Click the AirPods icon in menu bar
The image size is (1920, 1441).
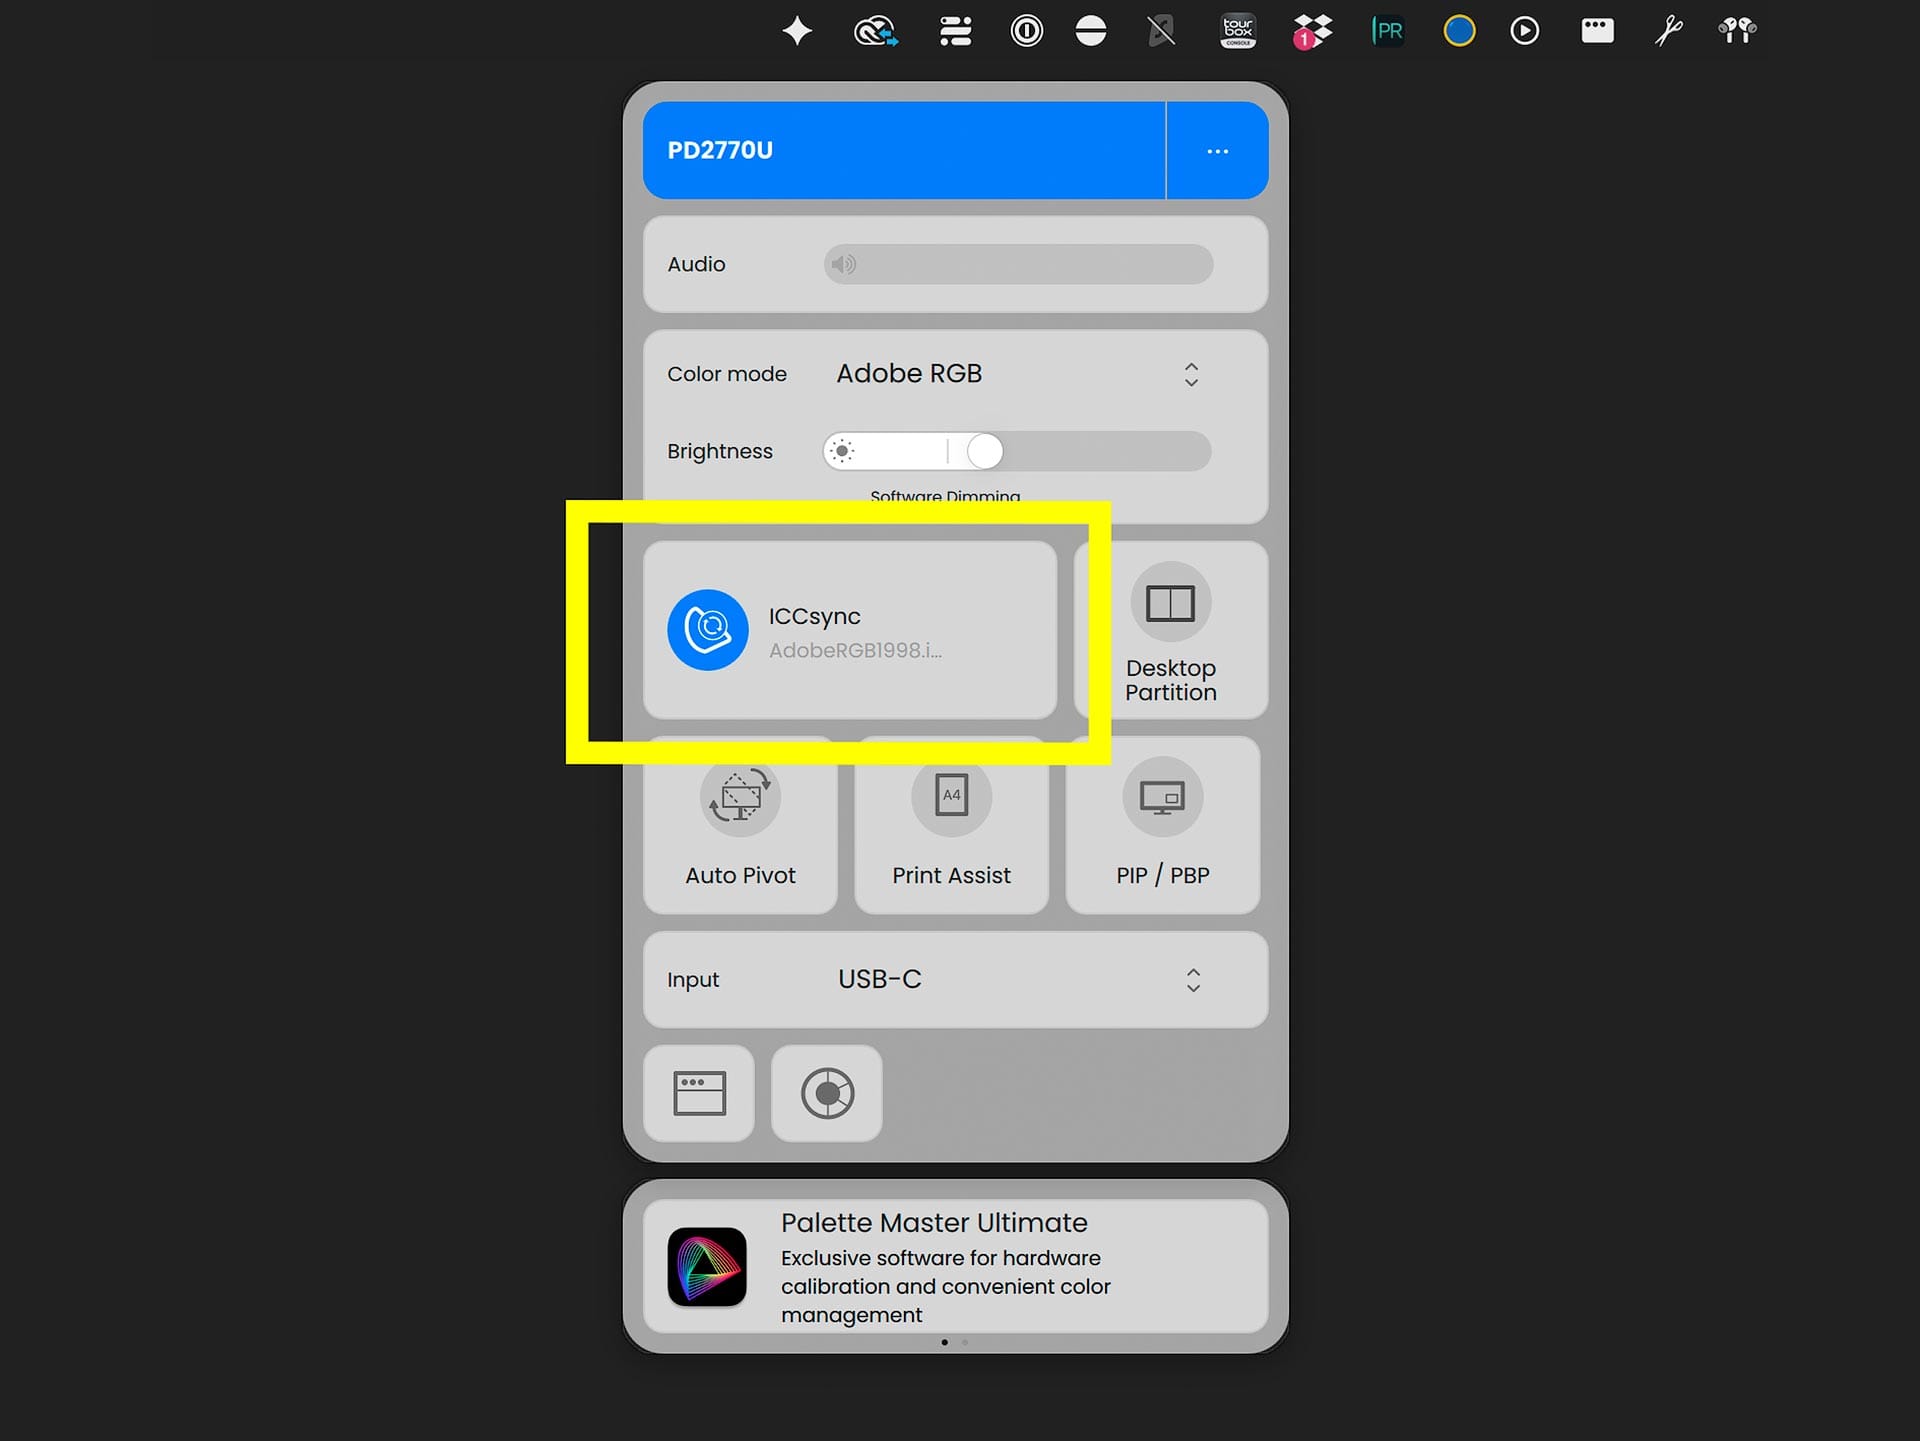pos(1737,31)
